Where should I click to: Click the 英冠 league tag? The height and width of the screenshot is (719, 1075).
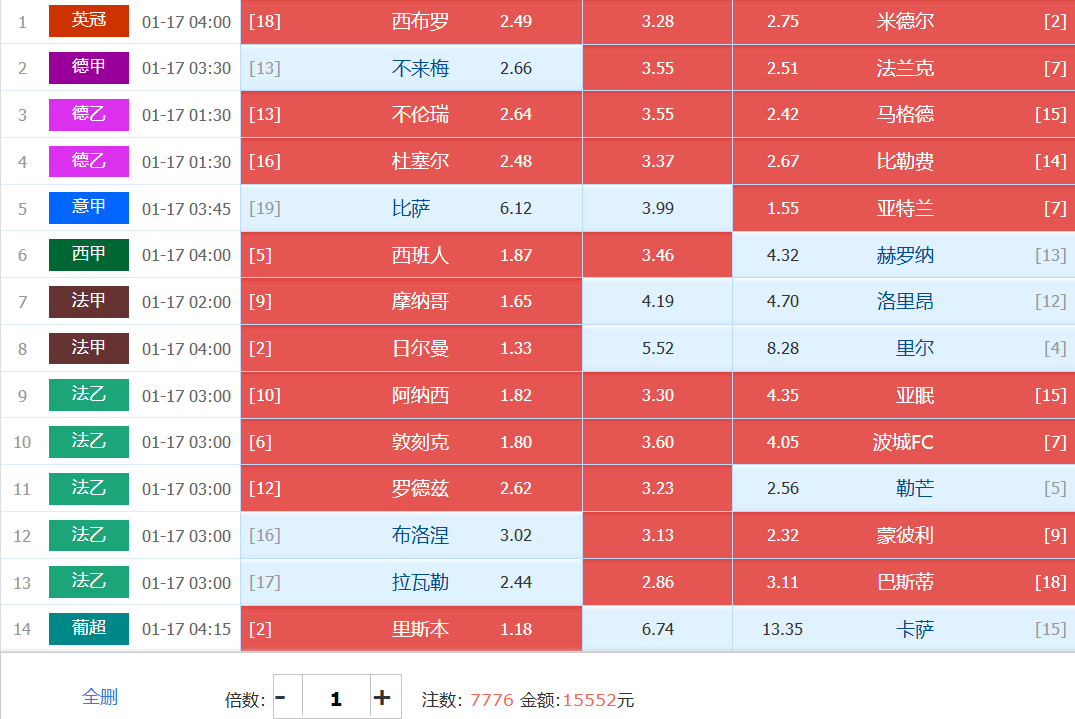(x=89, y=21)
